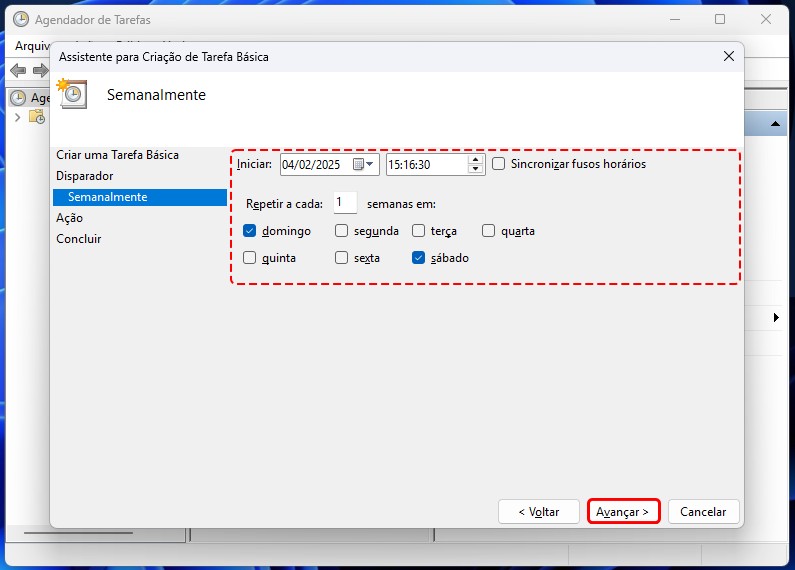Click the task library folder icon in tree

click(x=37, y=117)
